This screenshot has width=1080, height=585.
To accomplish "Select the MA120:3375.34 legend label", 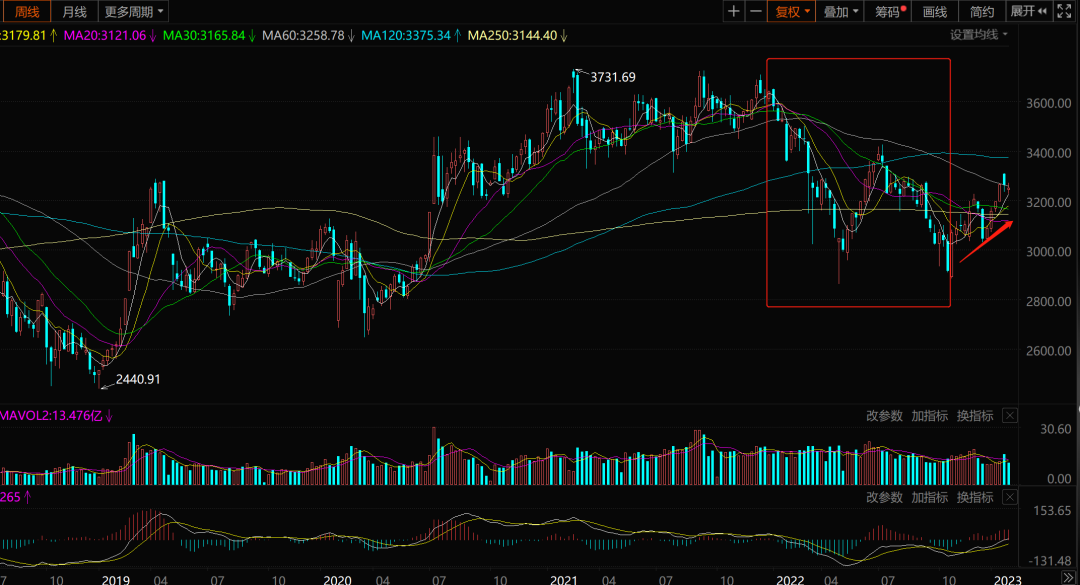I will (406, 35).
